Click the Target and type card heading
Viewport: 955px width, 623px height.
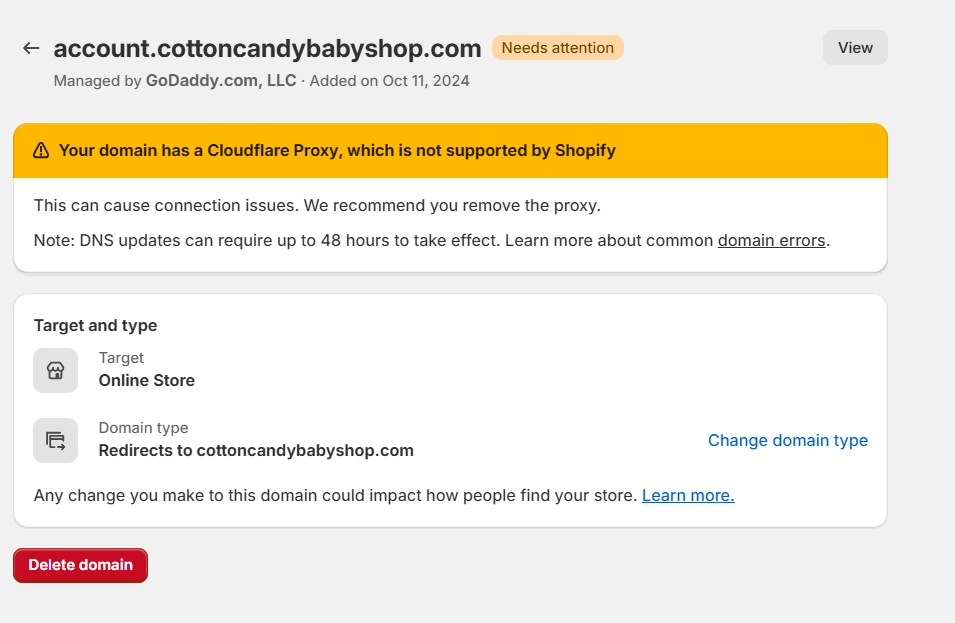pos(95,325)
